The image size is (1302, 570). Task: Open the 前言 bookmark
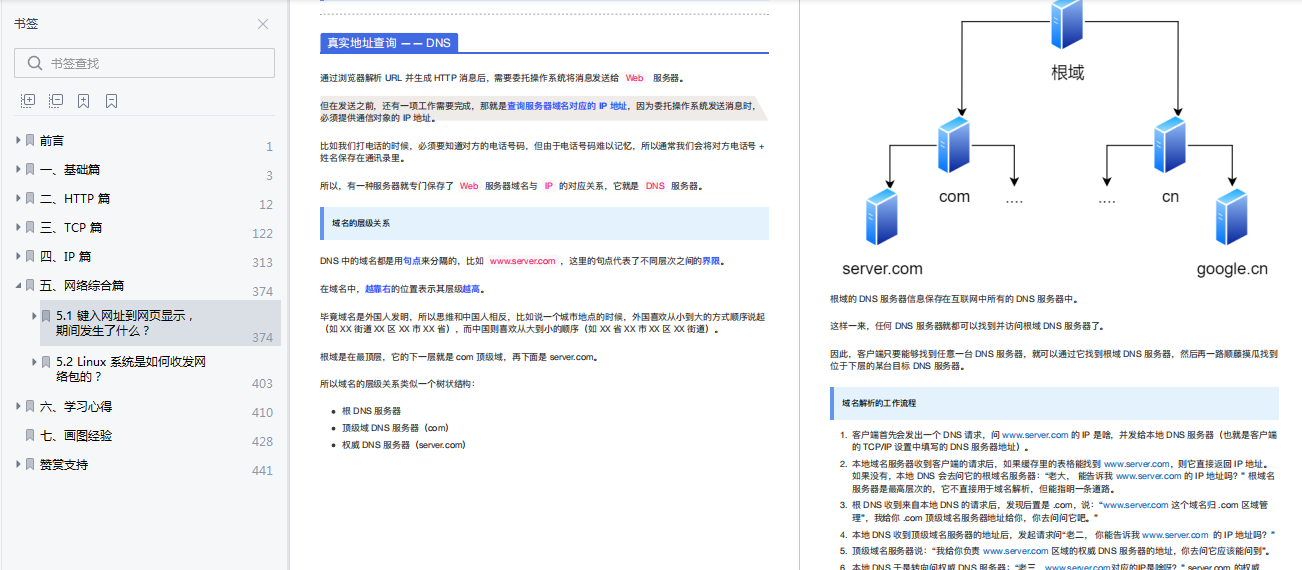tap(52, 141)
